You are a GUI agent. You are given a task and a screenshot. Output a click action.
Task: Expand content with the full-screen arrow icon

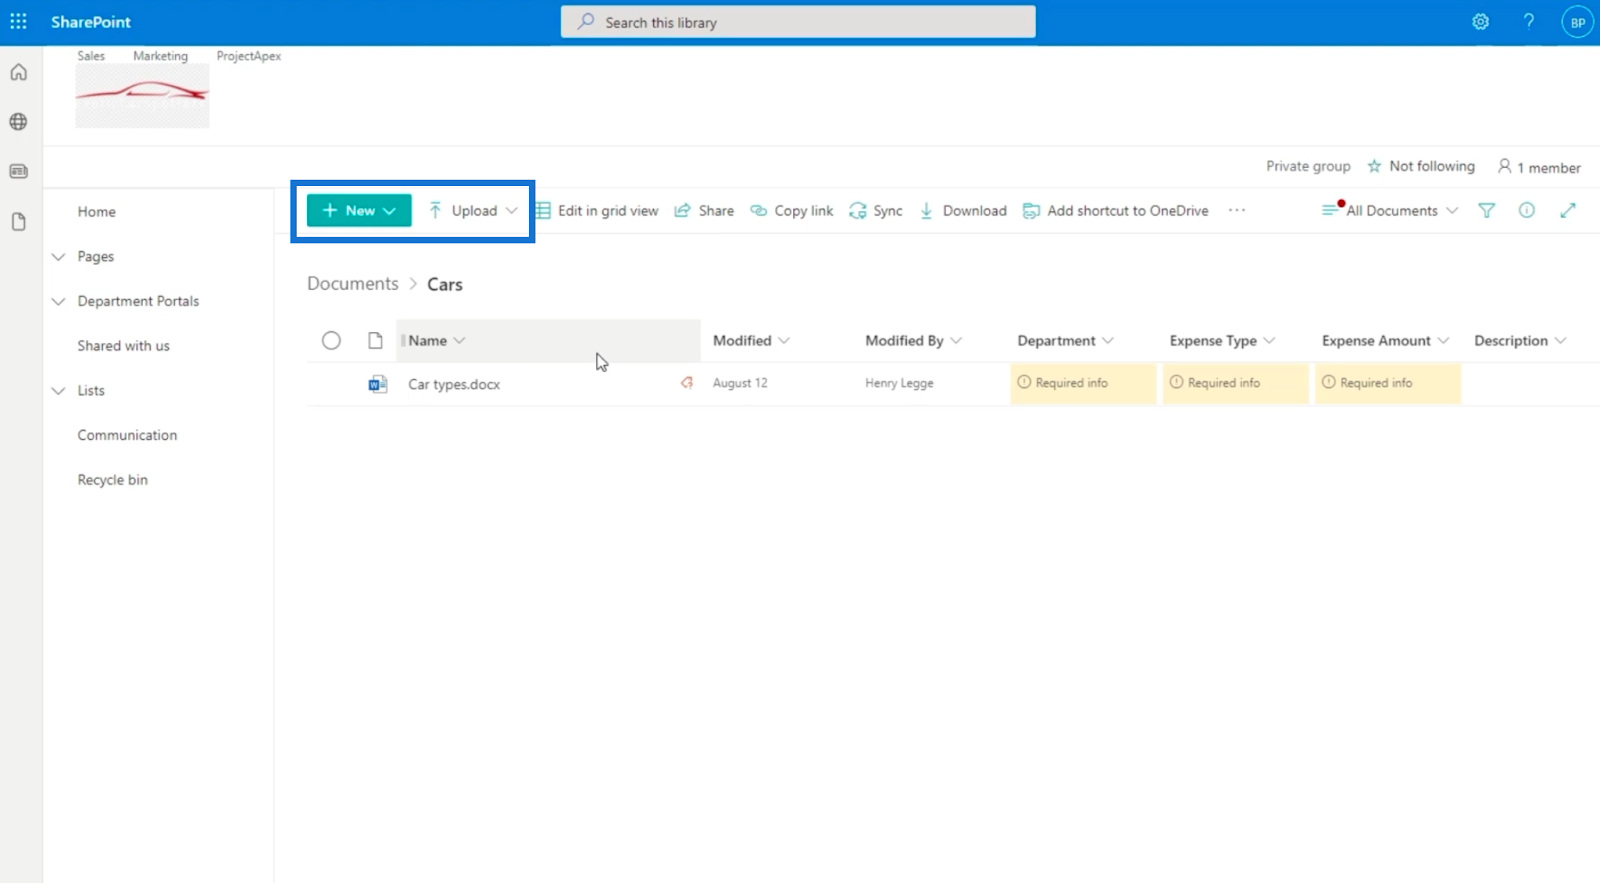(x=1568, y=210)
